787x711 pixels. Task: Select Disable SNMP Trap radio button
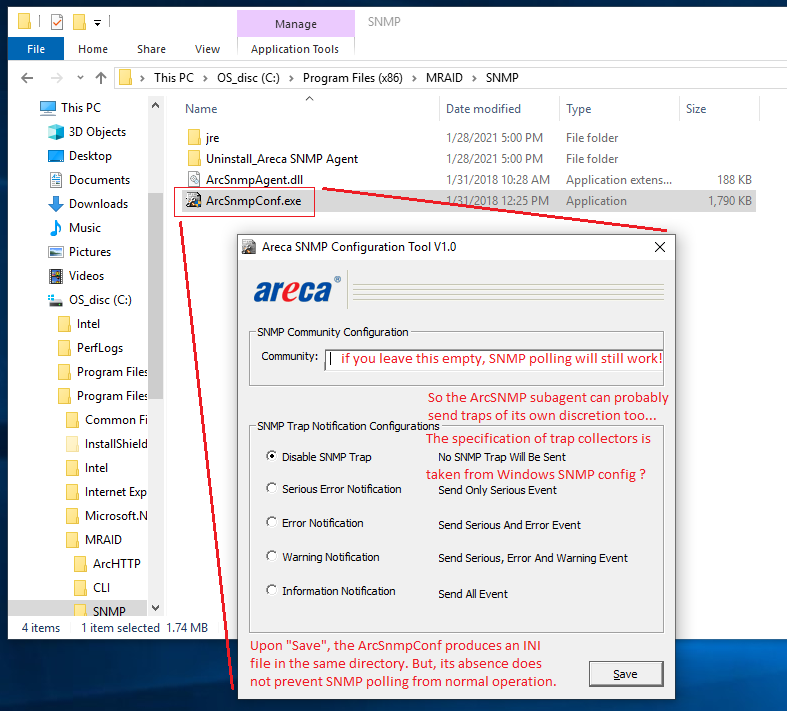tap(272, 456)
